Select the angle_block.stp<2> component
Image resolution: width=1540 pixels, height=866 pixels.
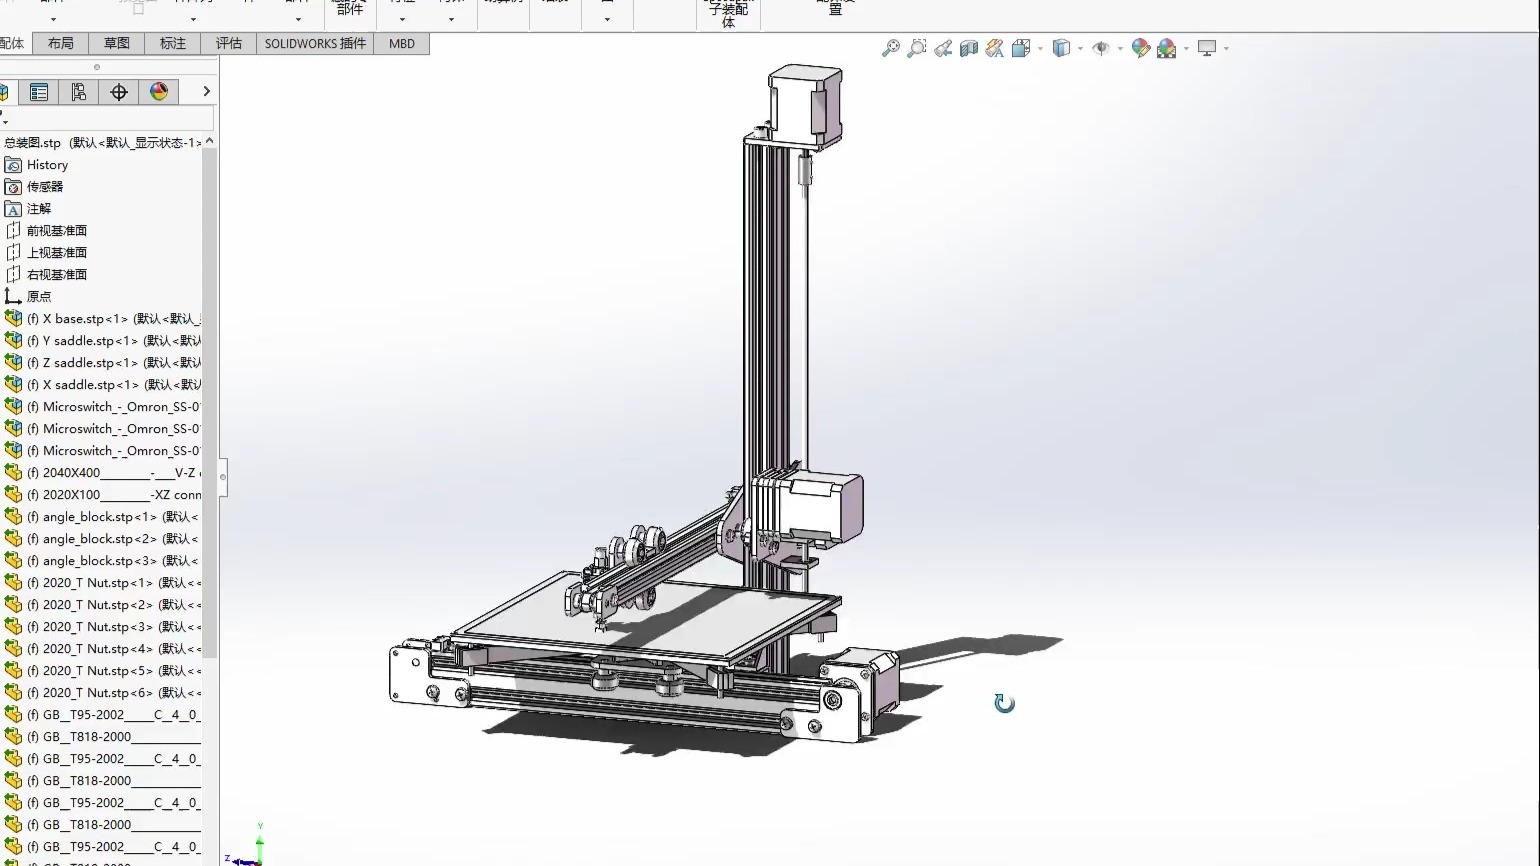(x=101, y=539)
